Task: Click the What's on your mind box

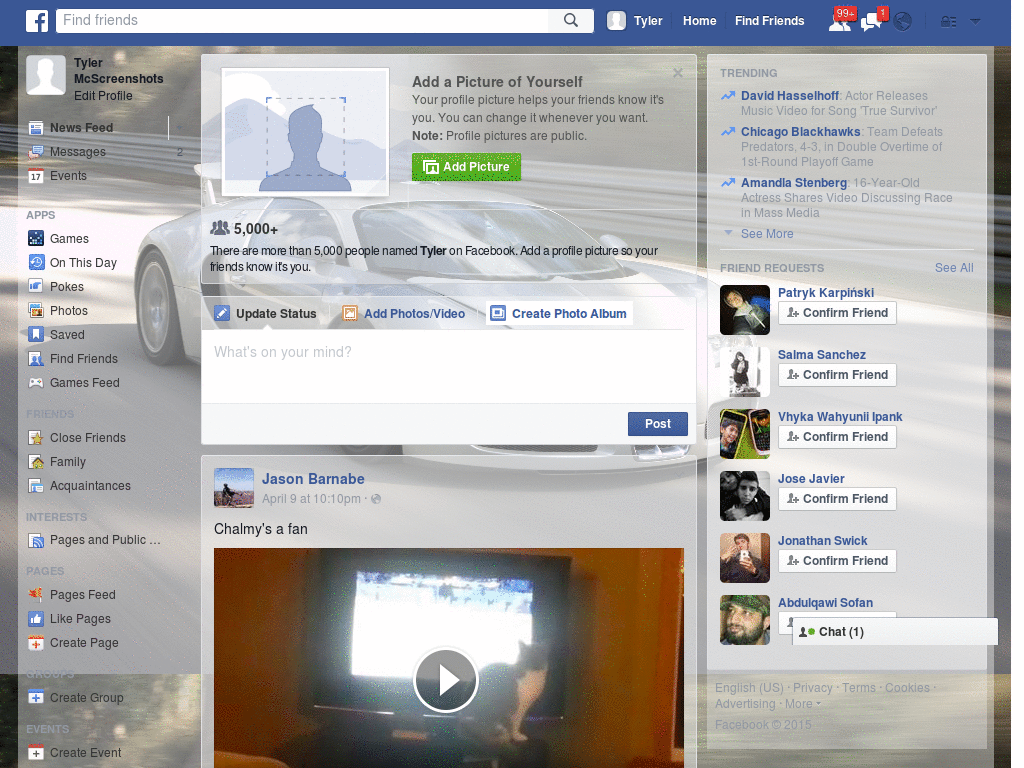Action: coord(448,366)
